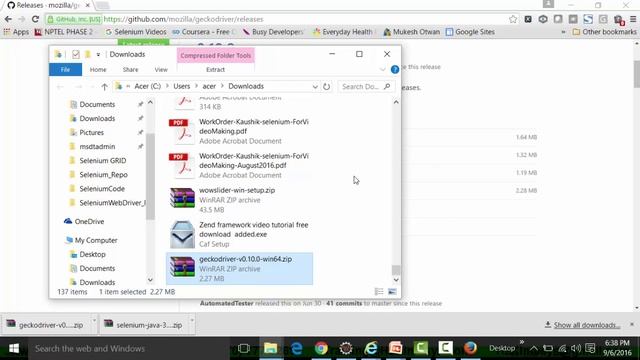This screenshot has width=640, height=360.
Task: Click the properties checkmark quick access icon
Action: [x=76, y=54]
